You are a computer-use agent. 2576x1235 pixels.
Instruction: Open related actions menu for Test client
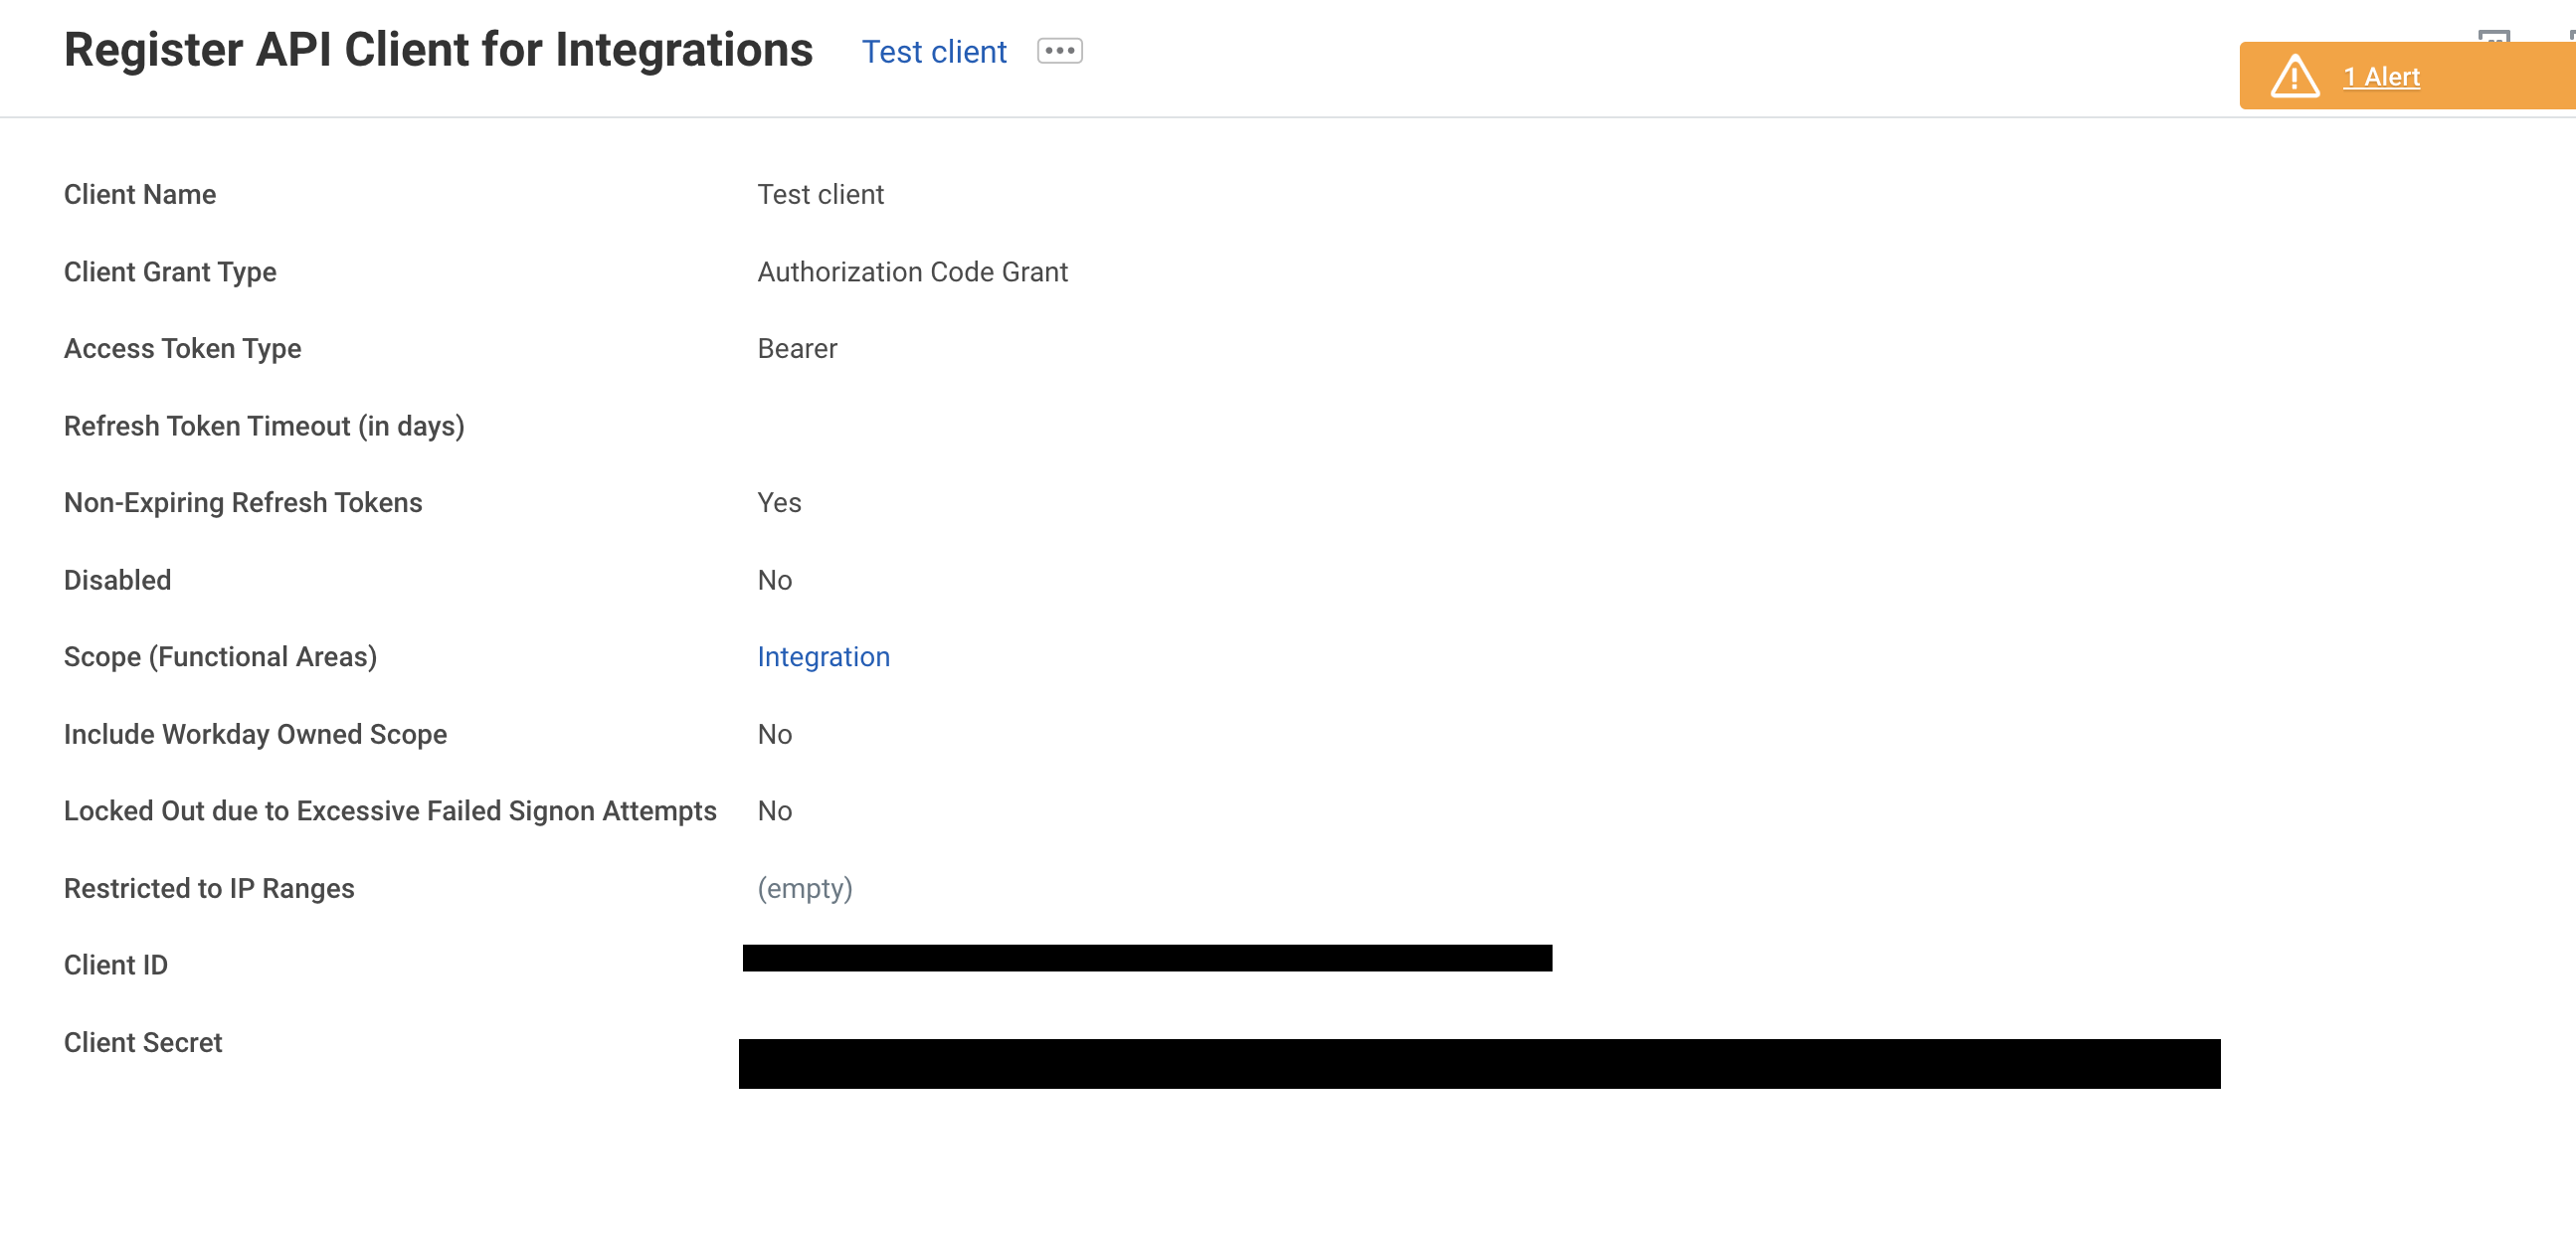point(1060,50)
